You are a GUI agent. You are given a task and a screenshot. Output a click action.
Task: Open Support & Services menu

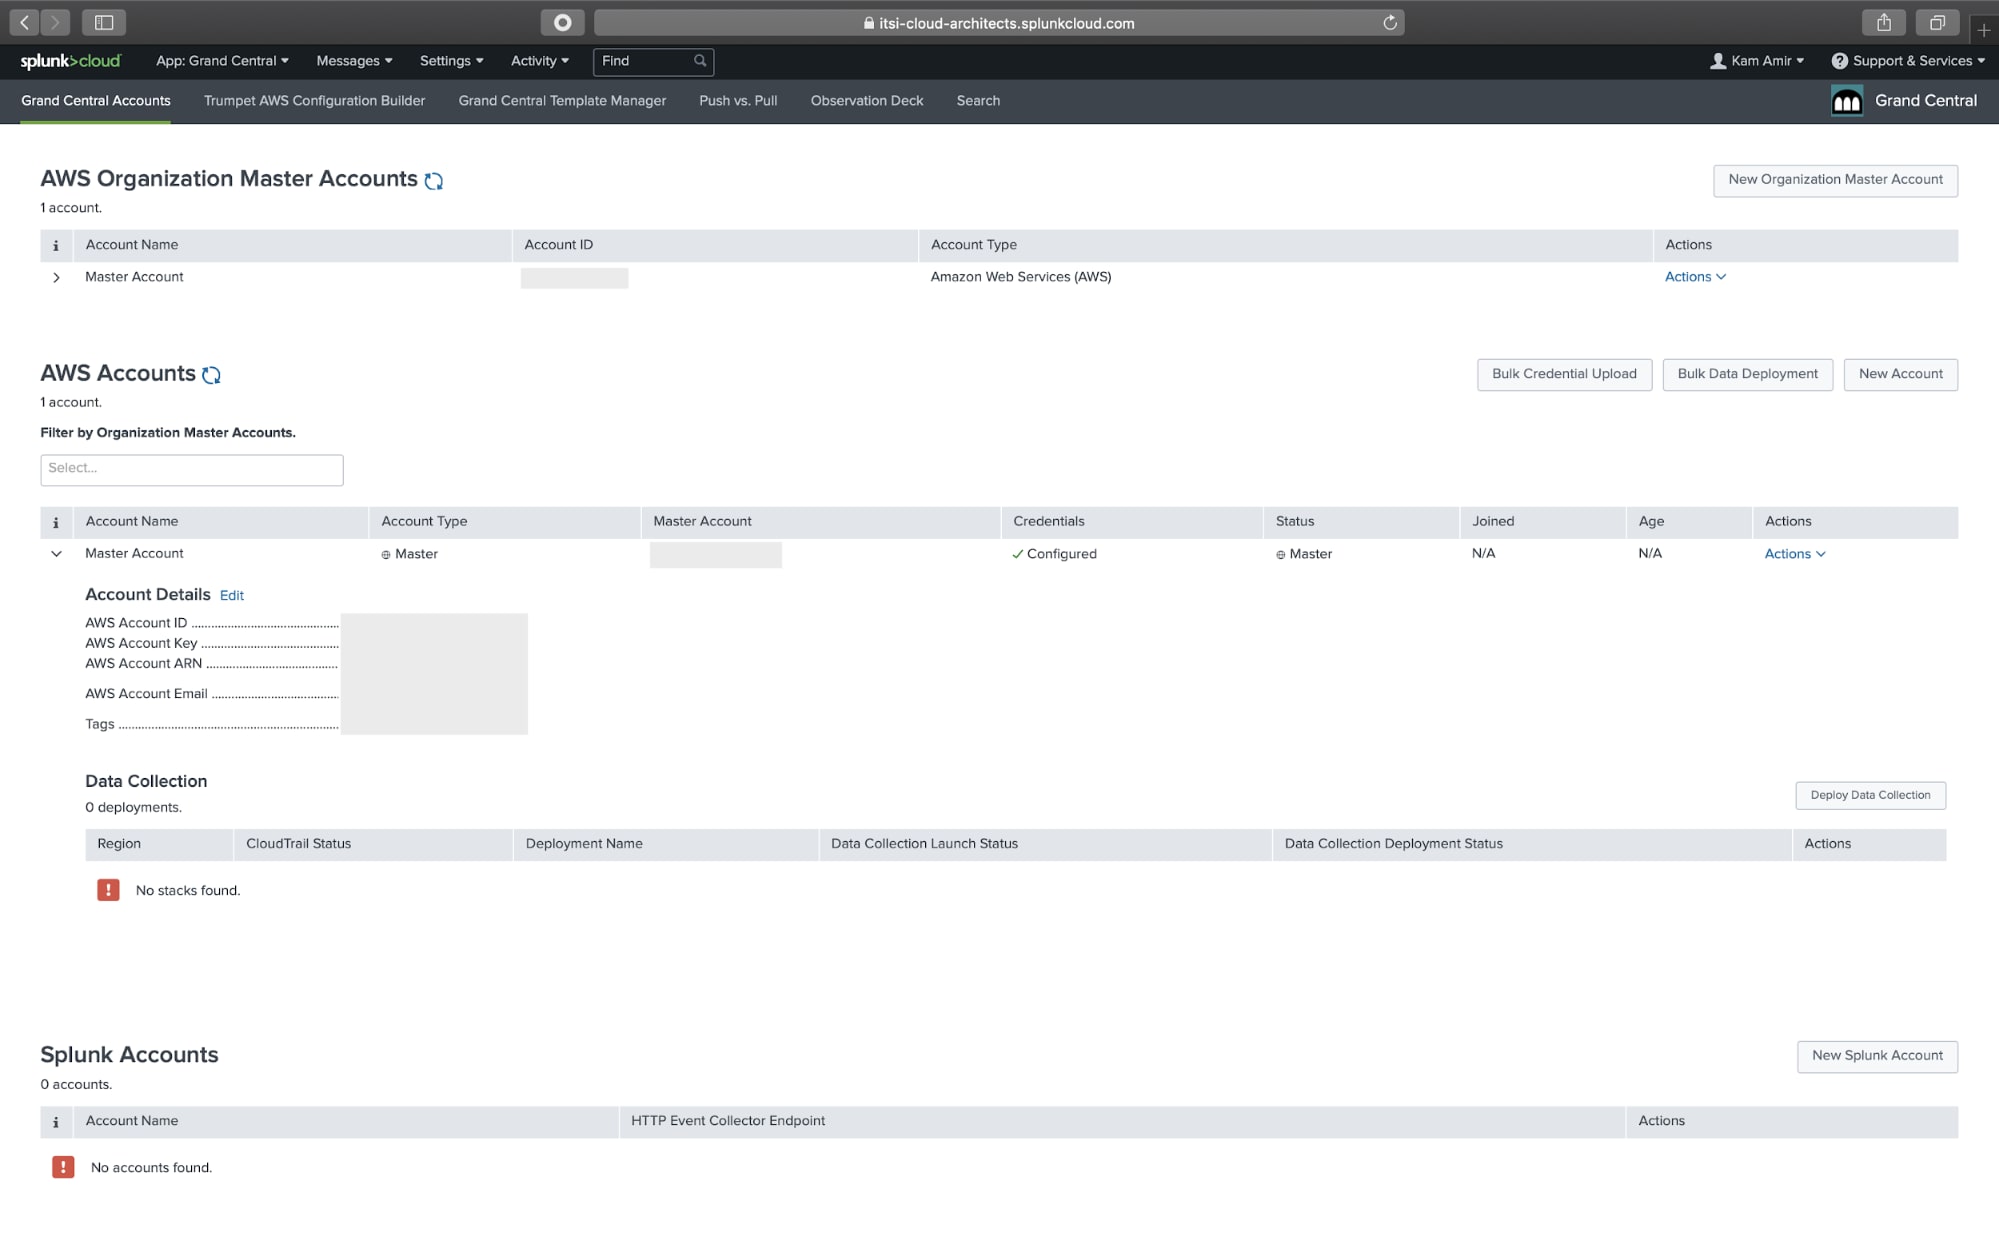[x=1908, y=61]
